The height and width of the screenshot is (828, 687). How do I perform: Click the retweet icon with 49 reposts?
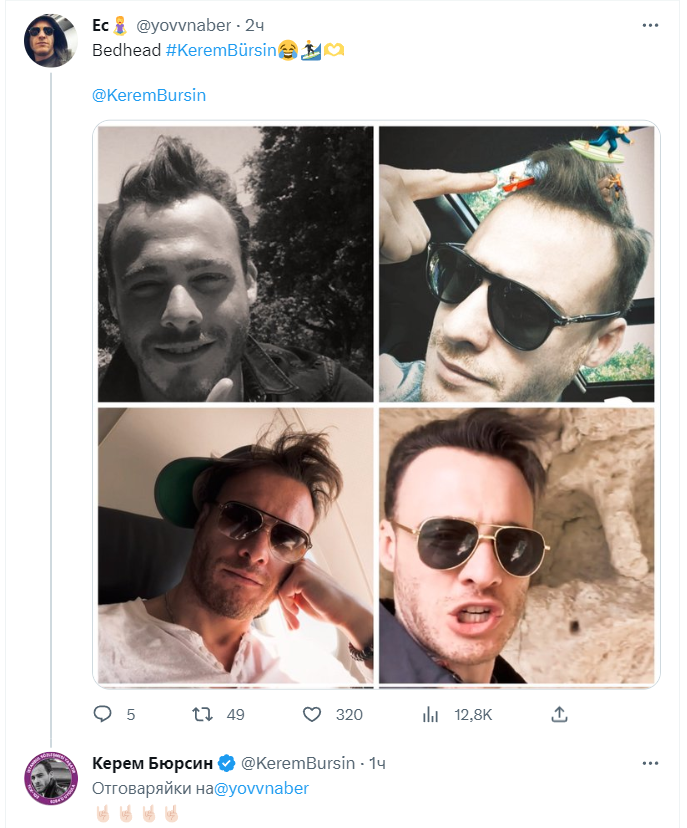click(202, 714)
